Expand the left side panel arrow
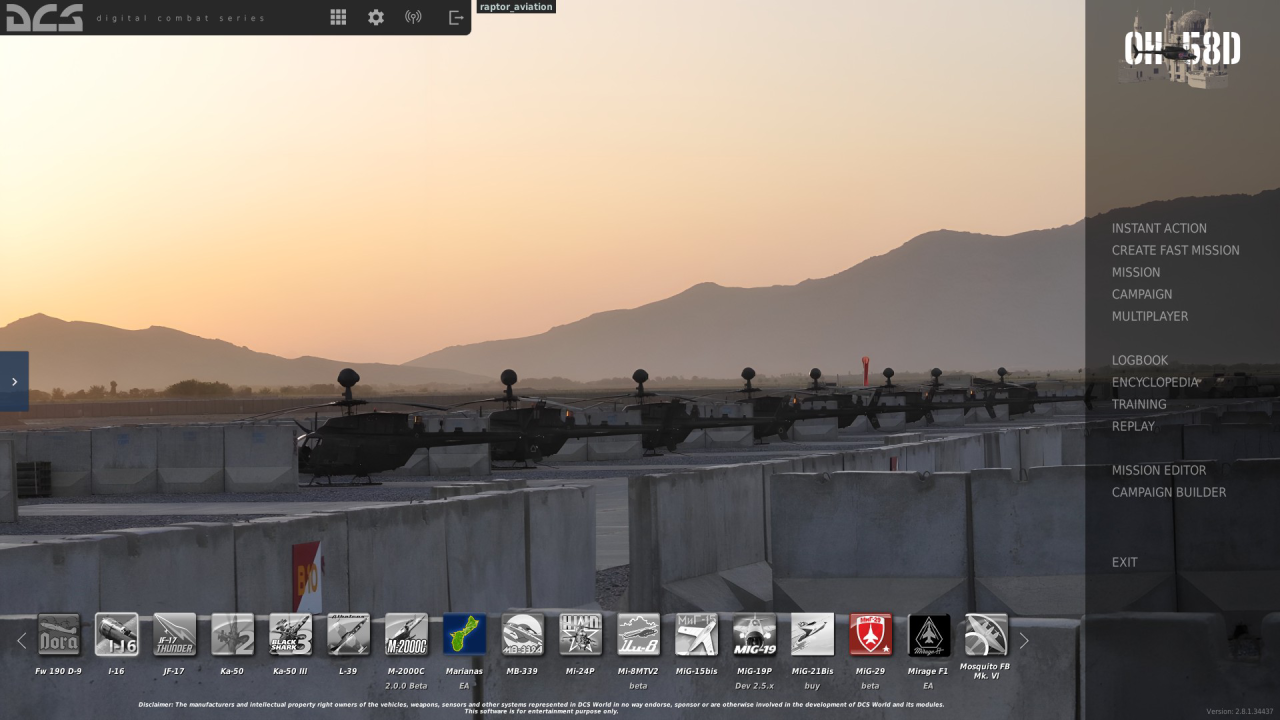 pos(14,381)
